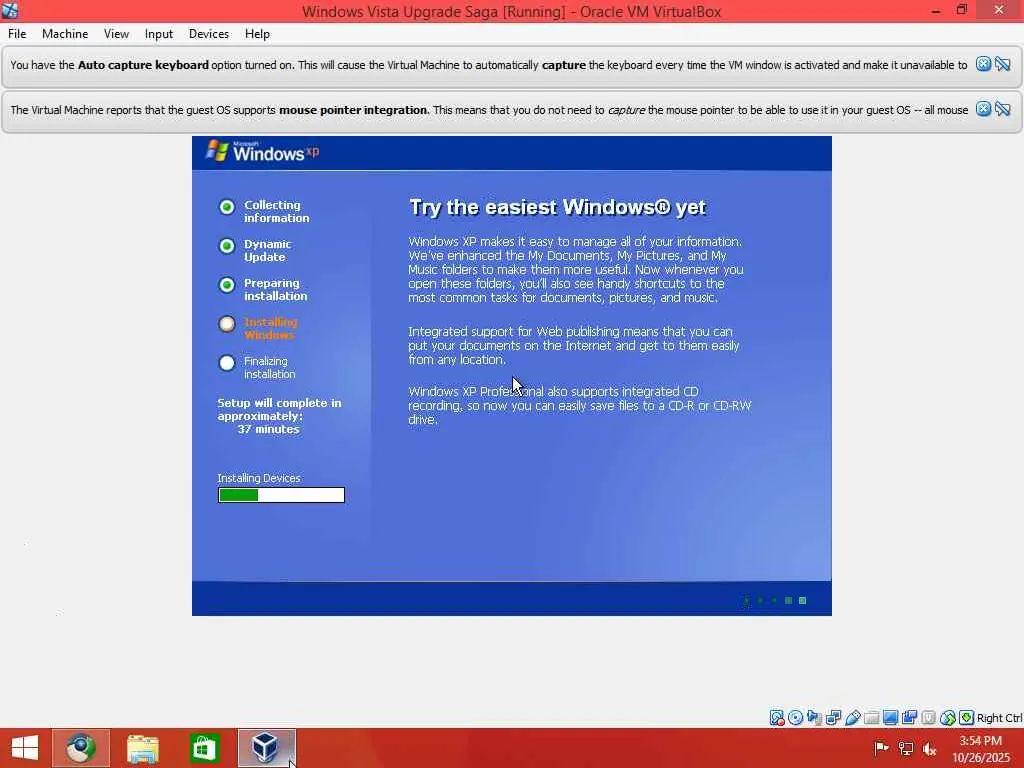Click the shared folders status icon

tap(871, 718)
